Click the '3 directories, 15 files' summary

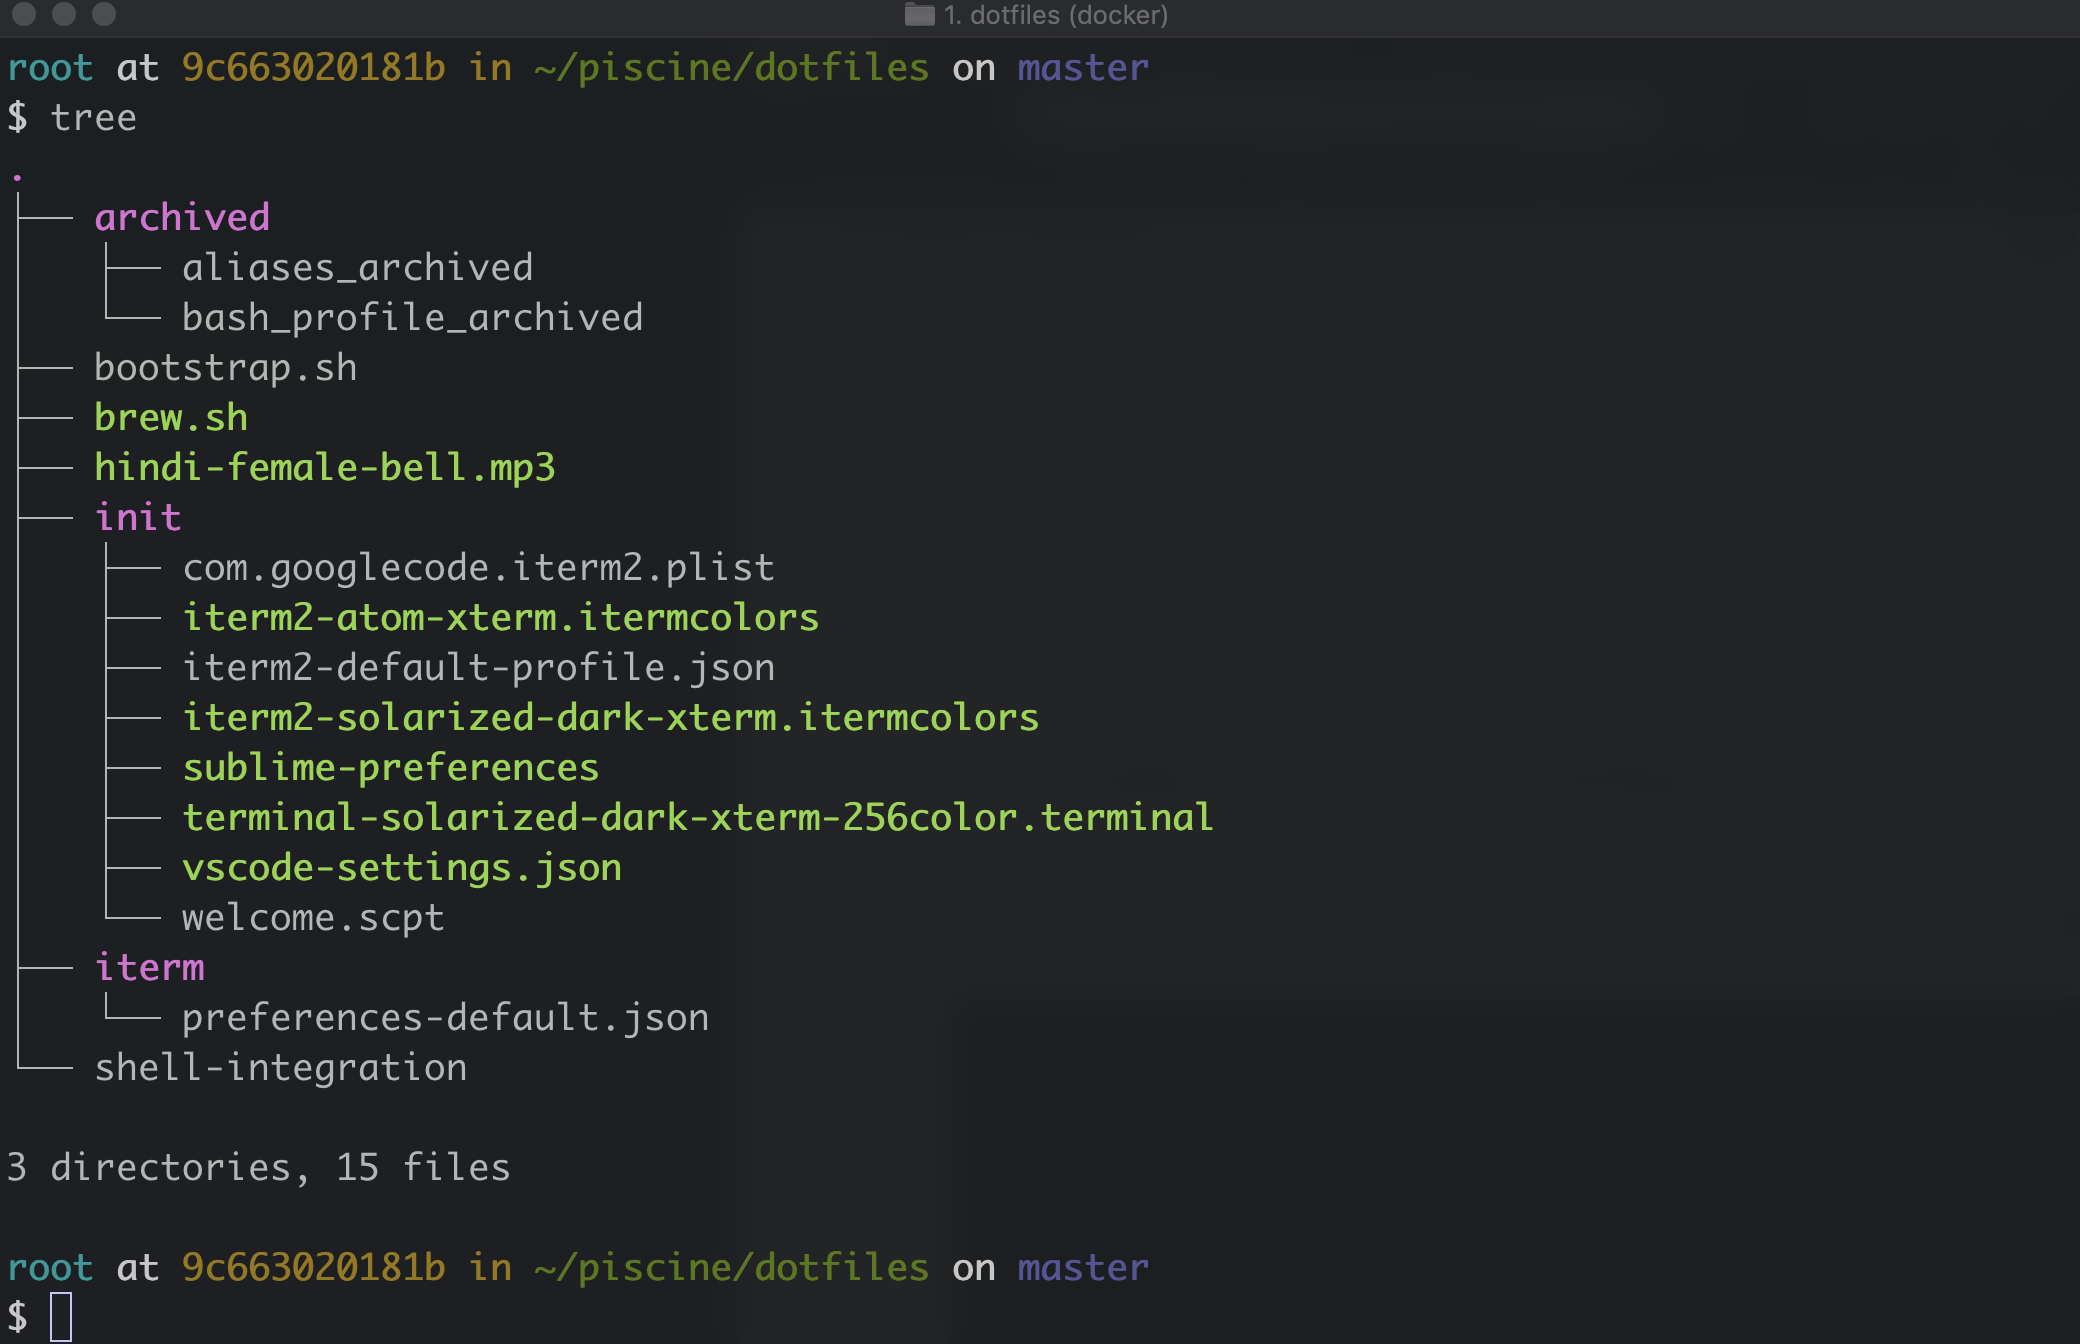point(259,1168)
